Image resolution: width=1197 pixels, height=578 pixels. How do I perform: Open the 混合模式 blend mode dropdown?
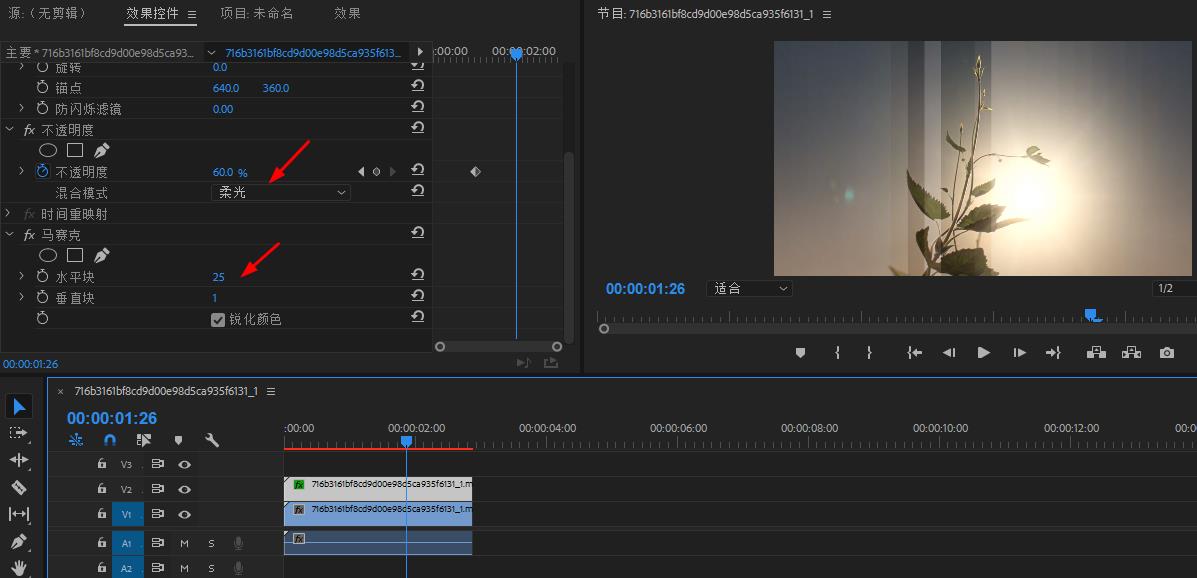pos(282,192)
